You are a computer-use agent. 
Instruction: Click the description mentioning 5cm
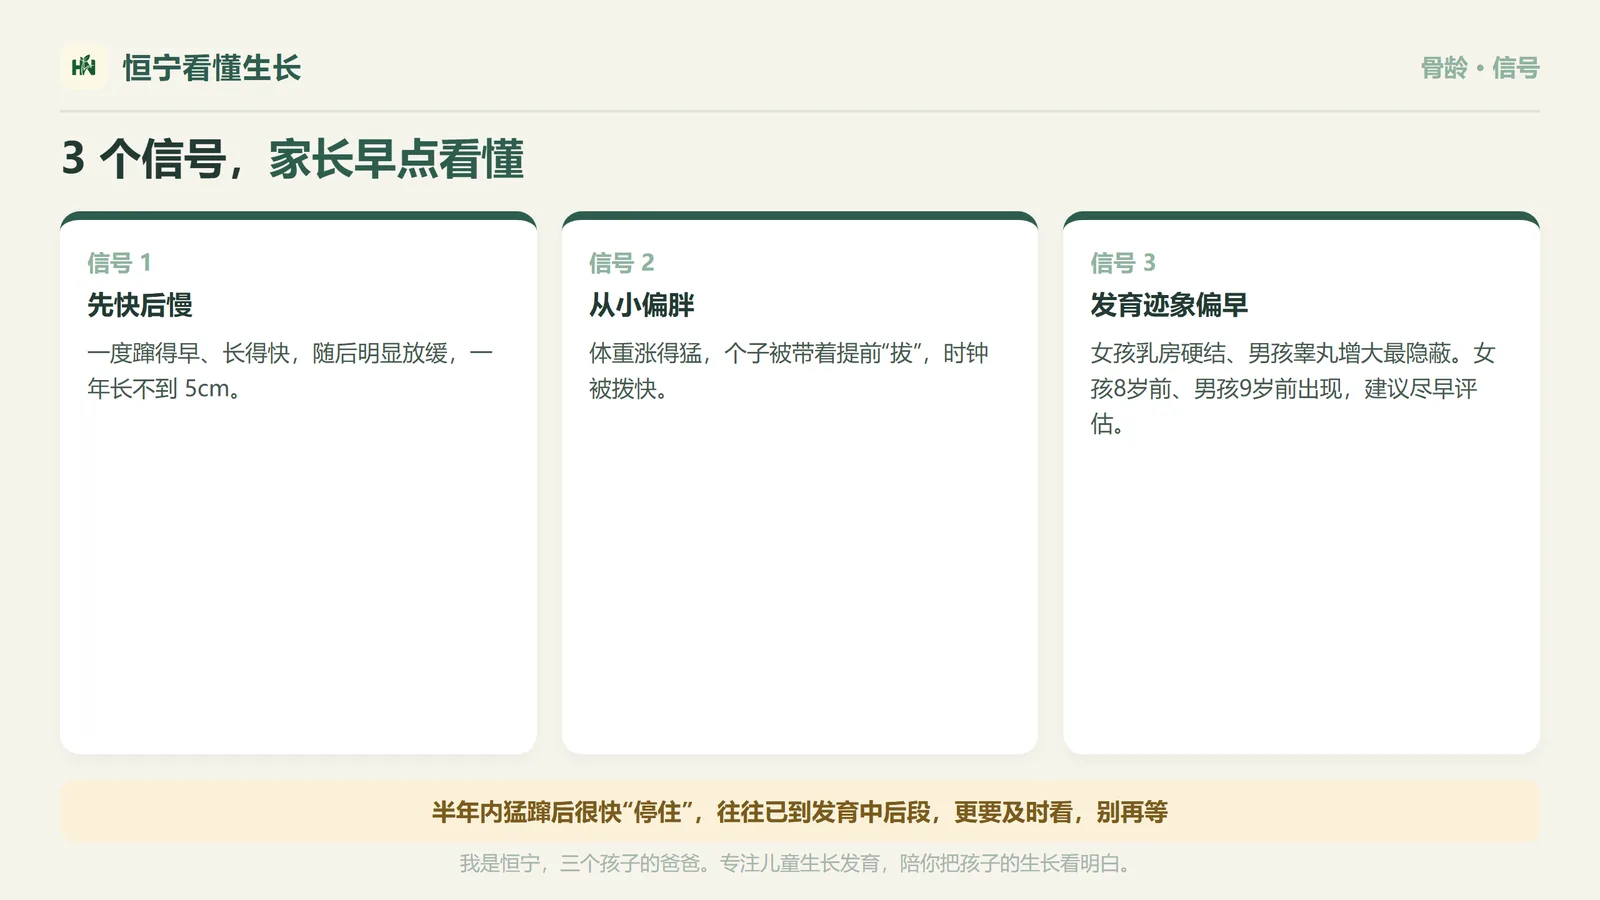point(290,371)
